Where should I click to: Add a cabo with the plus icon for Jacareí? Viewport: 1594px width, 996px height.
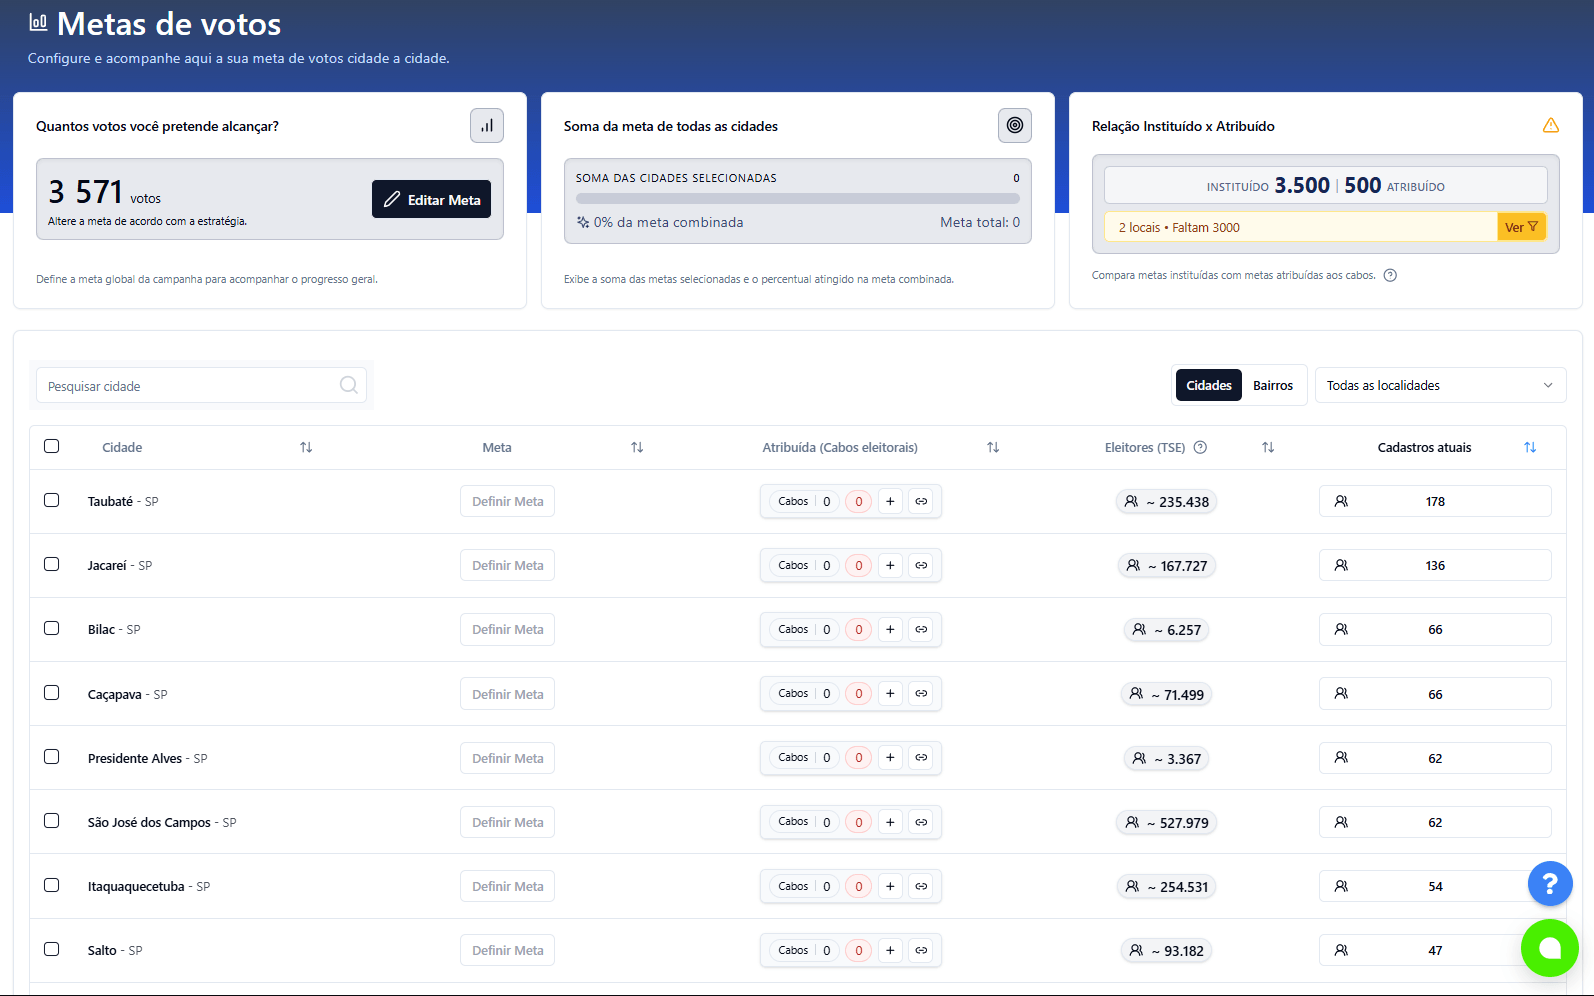[x=890, y=565]
